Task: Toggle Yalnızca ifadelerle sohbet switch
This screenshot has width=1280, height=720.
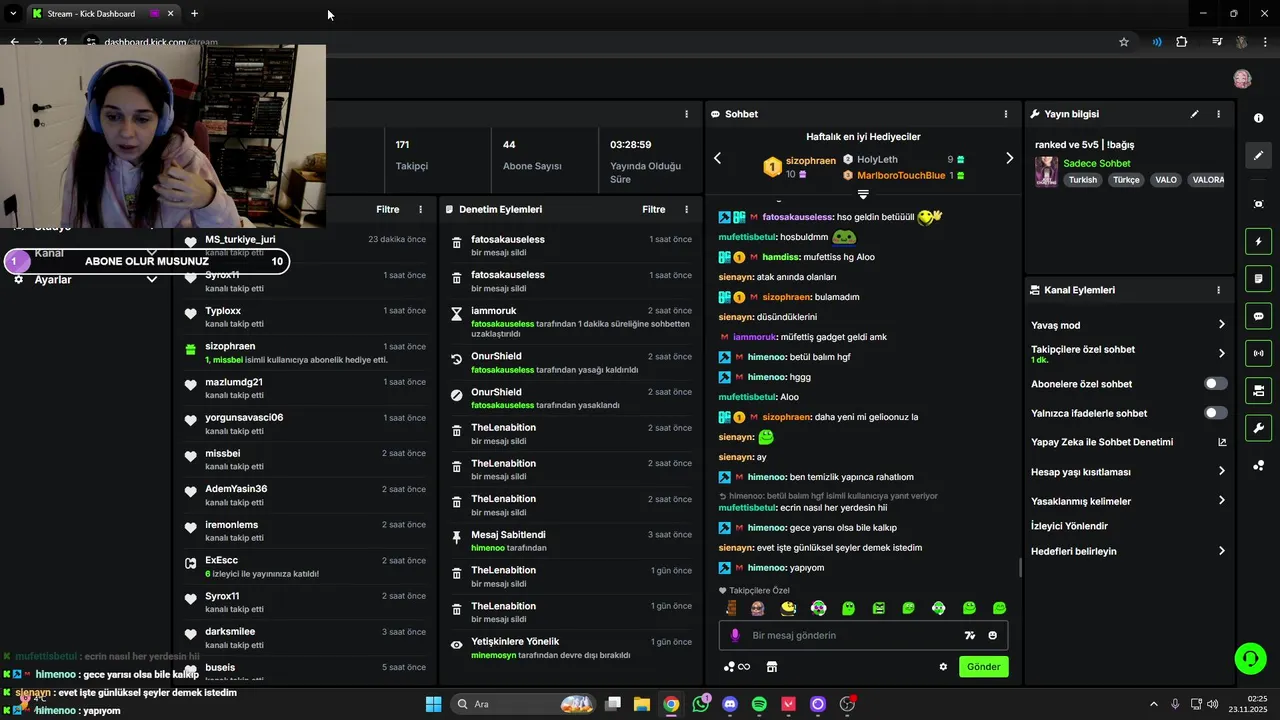Action: (1215, 413)
